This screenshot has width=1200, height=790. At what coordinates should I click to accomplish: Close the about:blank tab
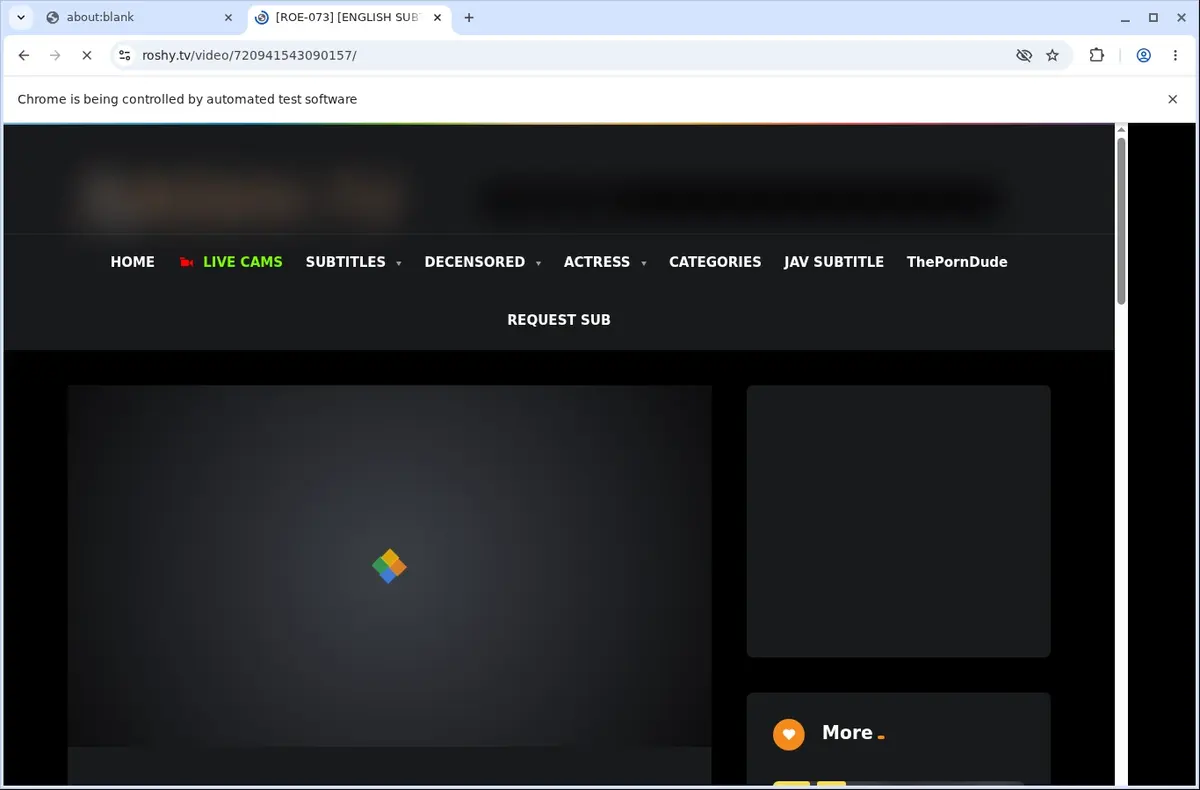coord(228,17)
